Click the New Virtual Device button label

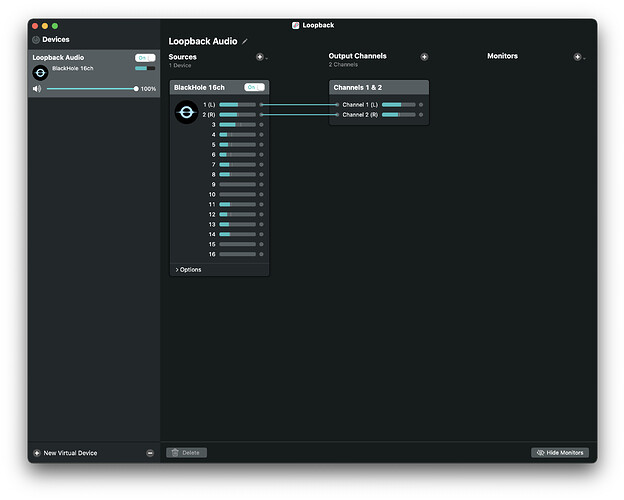(x=70, y=453)
